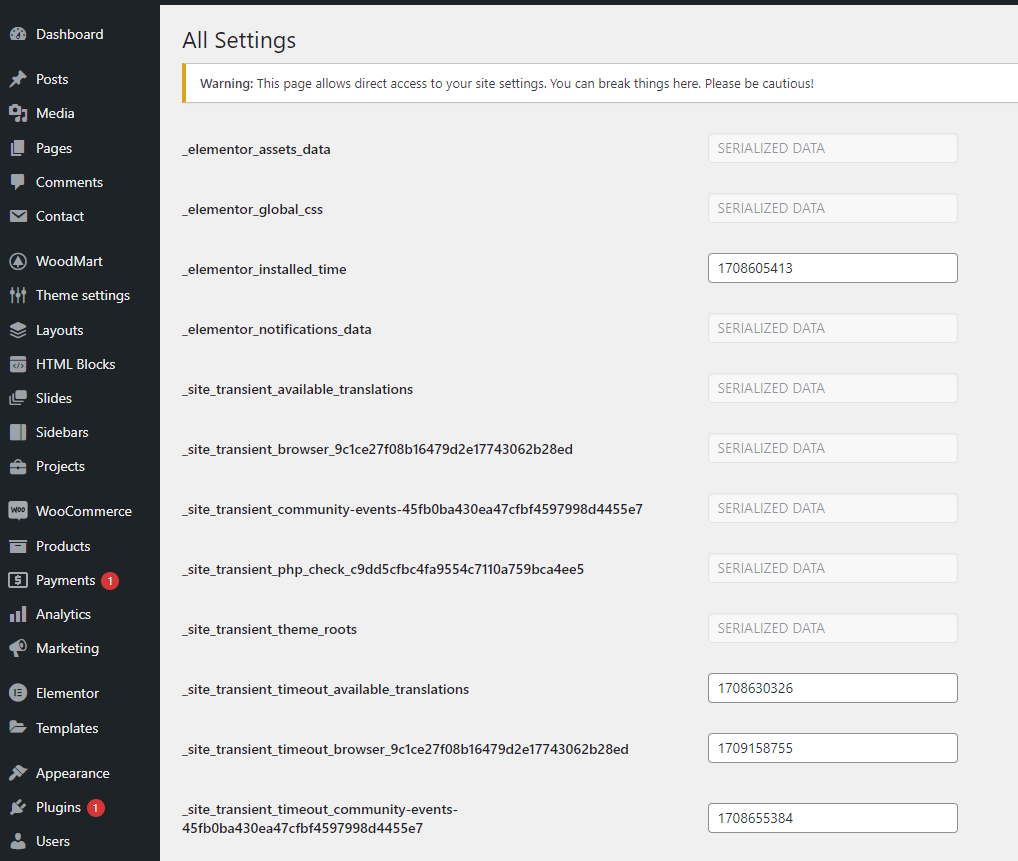Viewport: 1018px width, 861px height.
Task: Focus the field containing 1709158755
Action: click(x=832, y=748)
